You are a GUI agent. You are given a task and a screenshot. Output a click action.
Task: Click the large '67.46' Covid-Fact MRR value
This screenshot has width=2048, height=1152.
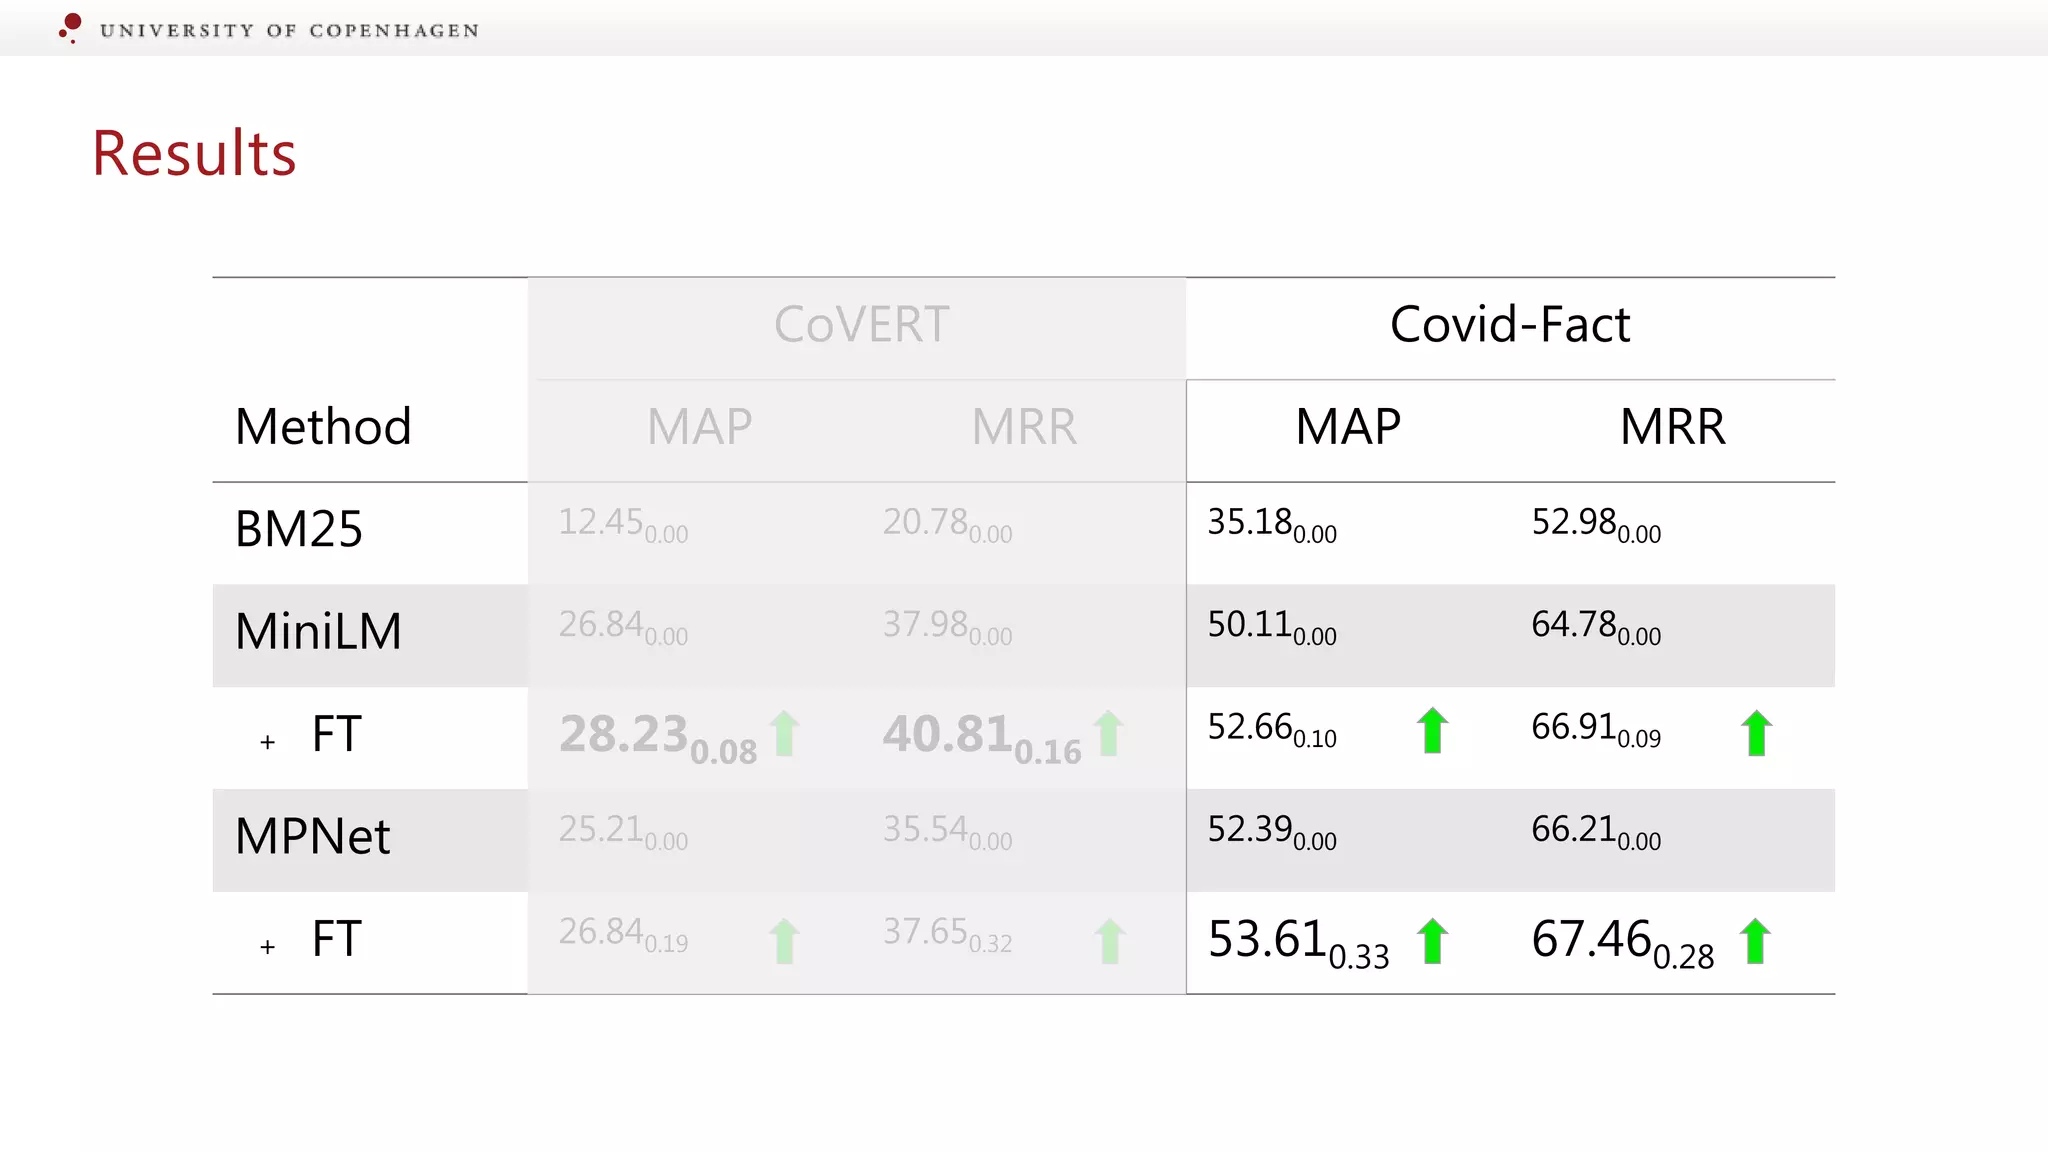click(x=1622, y=943)
